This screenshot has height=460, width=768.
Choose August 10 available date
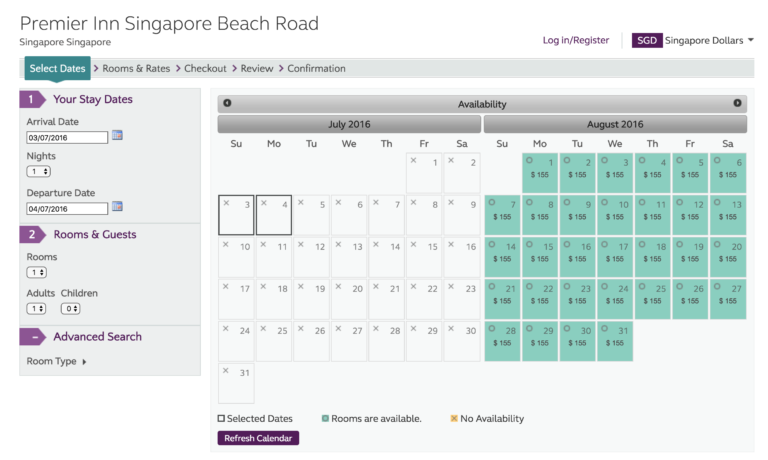[x=615, y=215]
